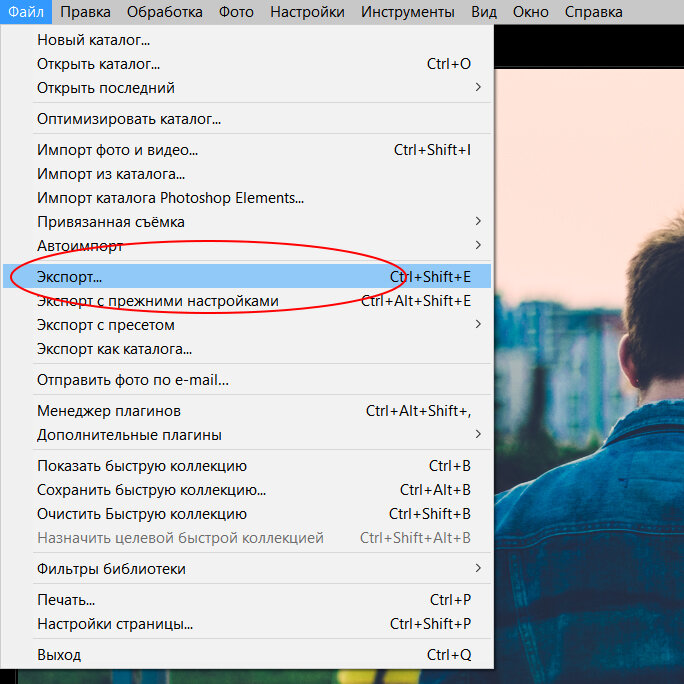The width and height of the screenshot is (684, 684).
Task: Expand Открыть последний submenu
Action: pos(247,88)
